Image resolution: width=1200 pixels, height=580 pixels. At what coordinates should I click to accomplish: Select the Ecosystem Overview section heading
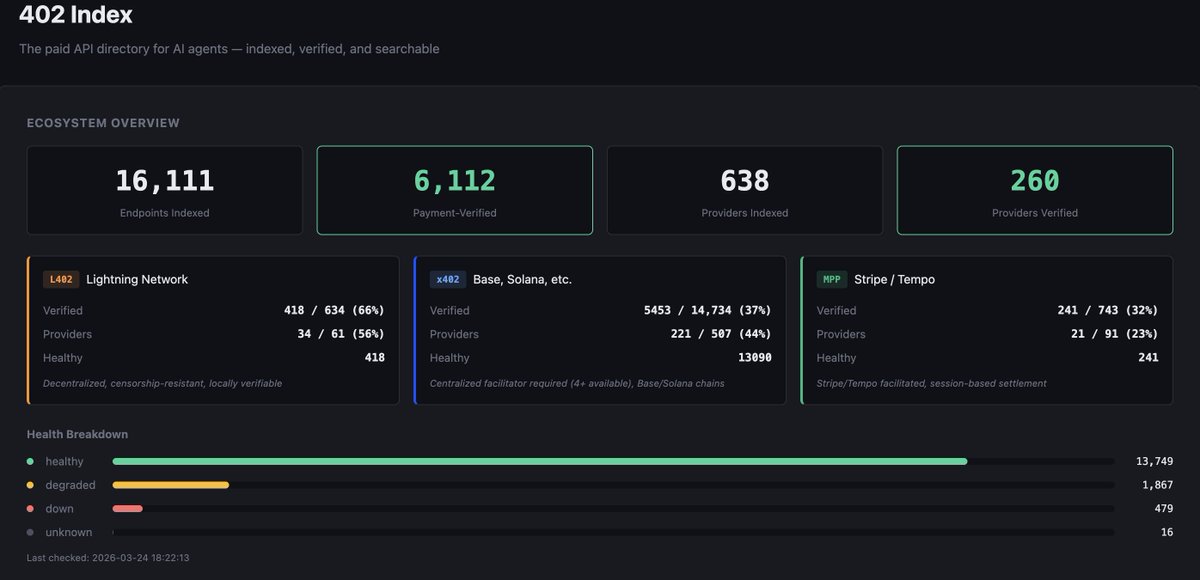tap(103, 123)
